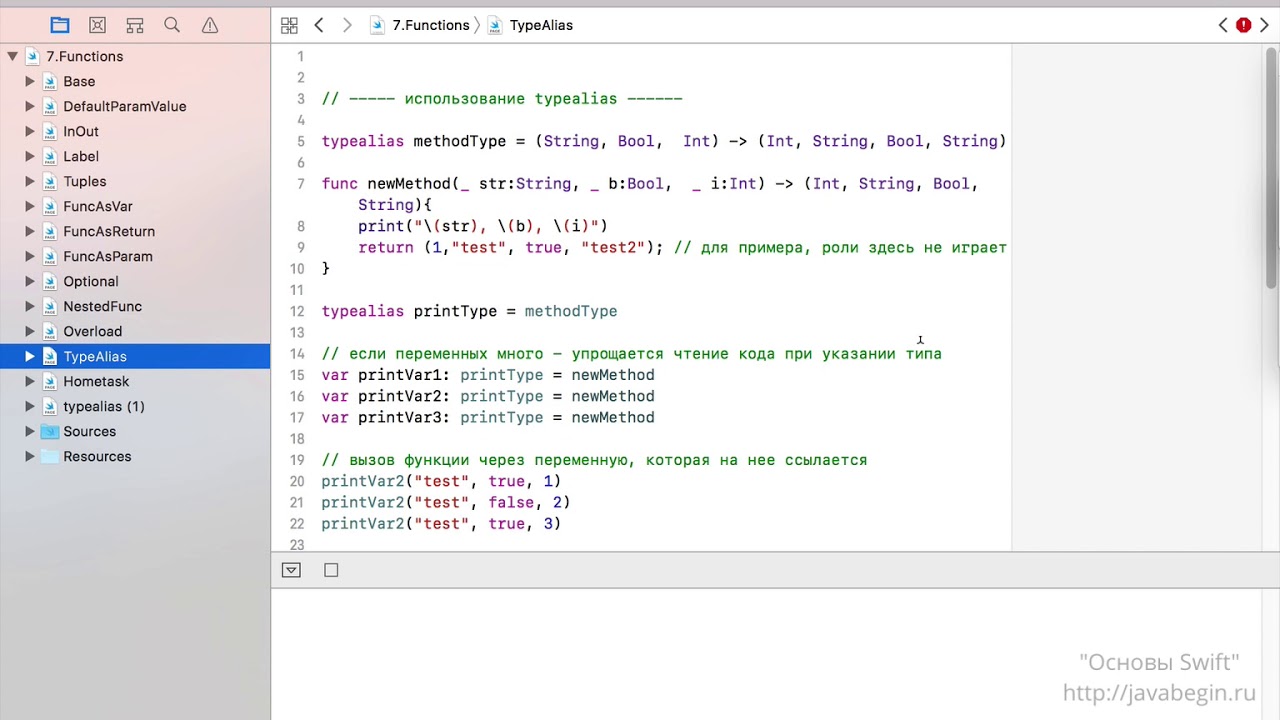Viewport: 1280px width, 720px height.
Task: Expand the TypeAlias disclosure triangle
Action: (30, 356)
